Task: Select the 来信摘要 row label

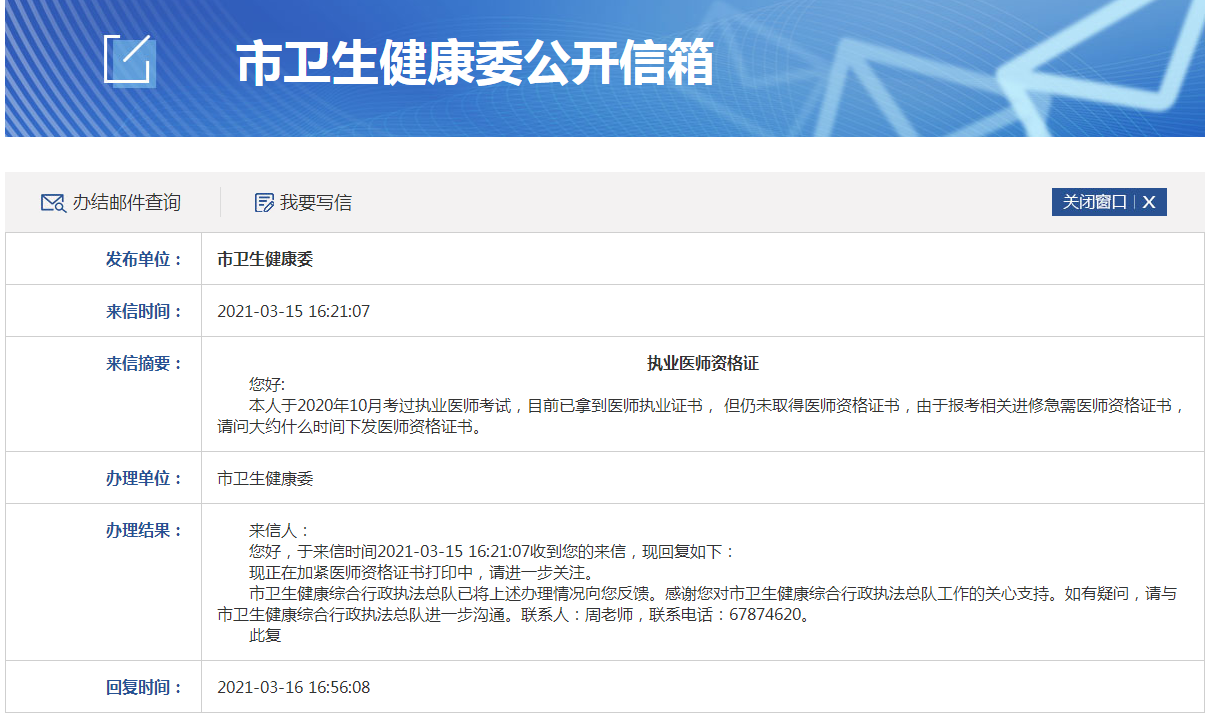Action: pos(144,363)
